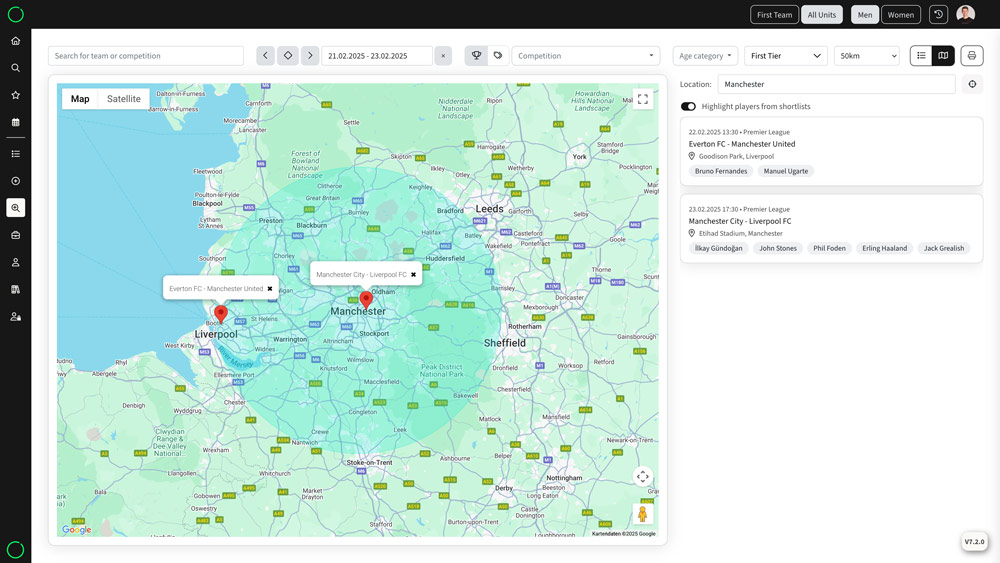Click Goodison Park, Liverpool venue
Screen dimensions: 1000x563
(x=736, y=156)
